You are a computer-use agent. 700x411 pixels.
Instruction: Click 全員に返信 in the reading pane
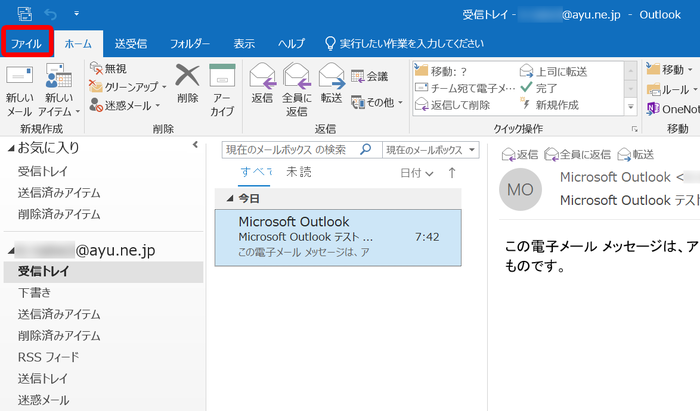pos(577,155)
